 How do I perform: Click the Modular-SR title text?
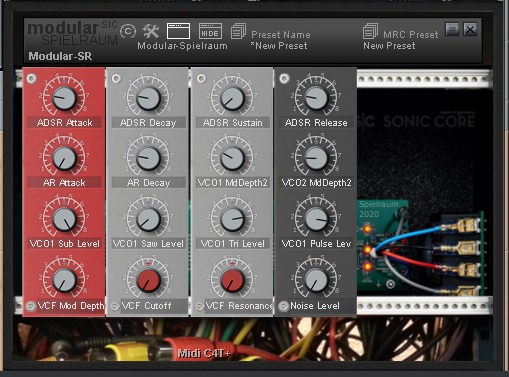60,56
